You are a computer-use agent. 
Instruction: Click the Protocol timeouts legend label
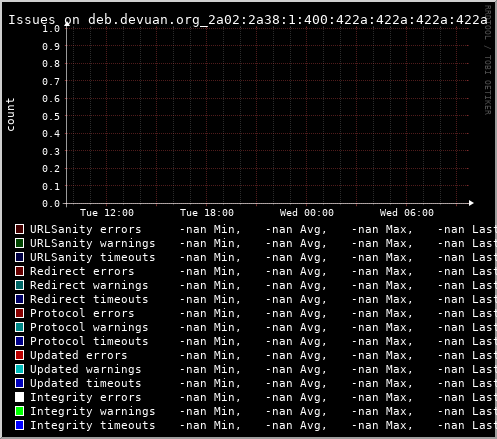point(89,341)
